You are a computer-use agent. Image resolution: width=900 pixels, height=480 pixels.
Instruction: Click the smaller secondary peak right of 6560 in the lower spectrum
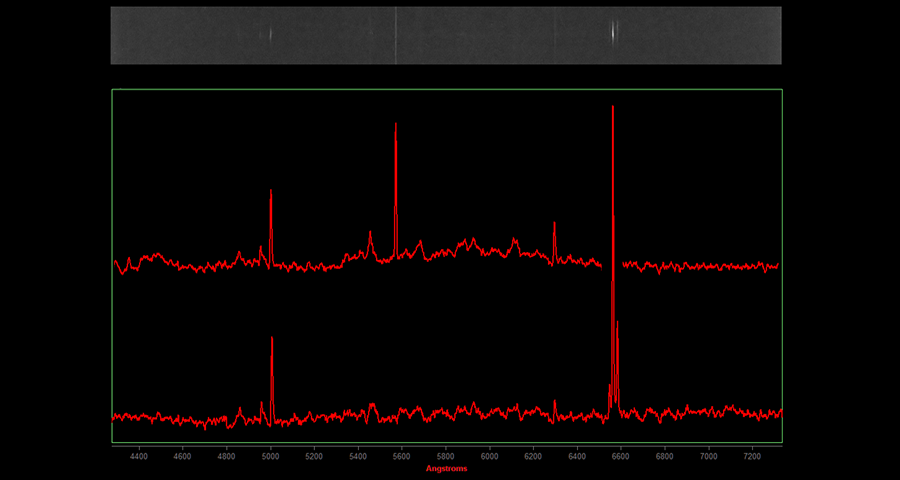618,323
